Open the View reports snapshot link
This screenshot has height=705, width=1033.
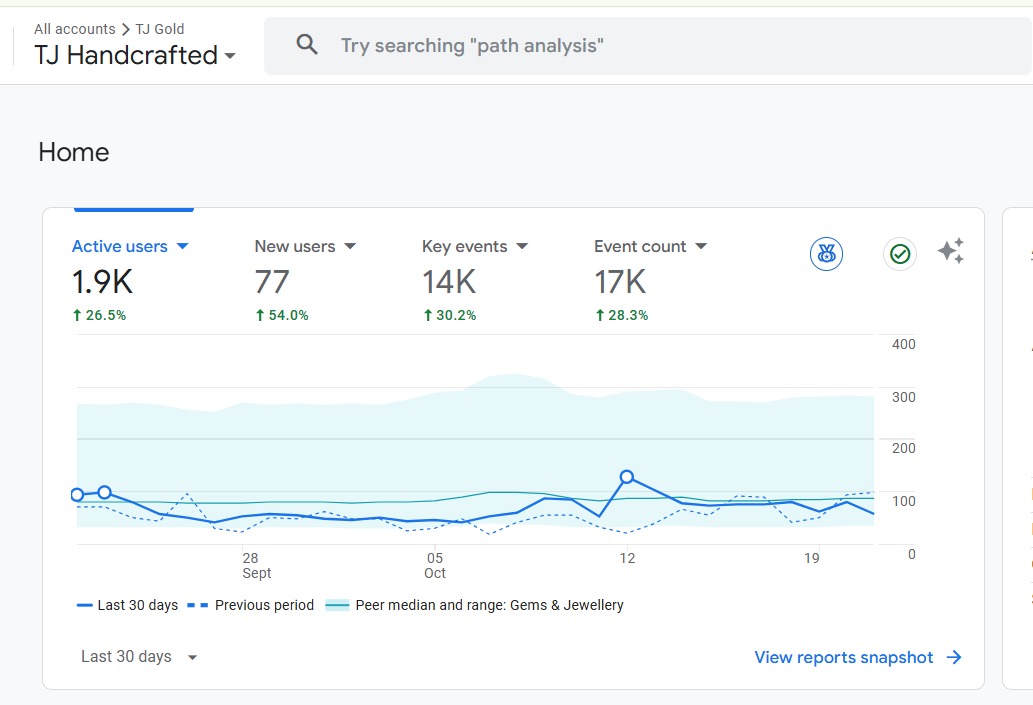click(843, 657)
